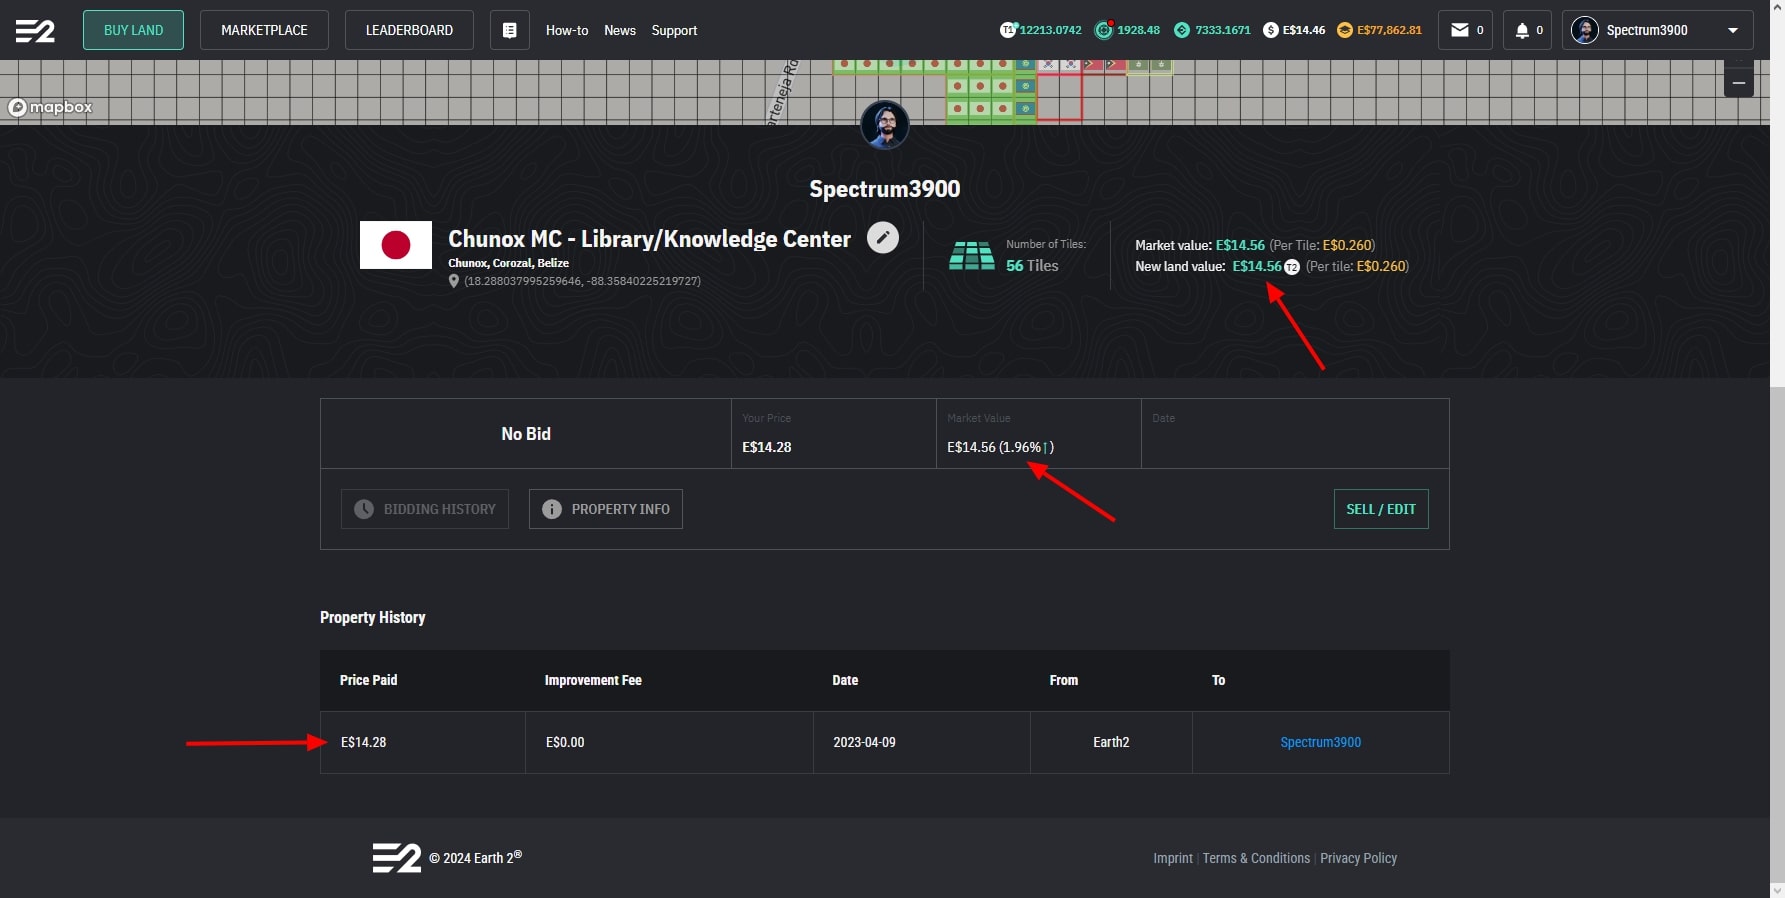Open Property Info
1785x898 pixels.
coord(605,509)
